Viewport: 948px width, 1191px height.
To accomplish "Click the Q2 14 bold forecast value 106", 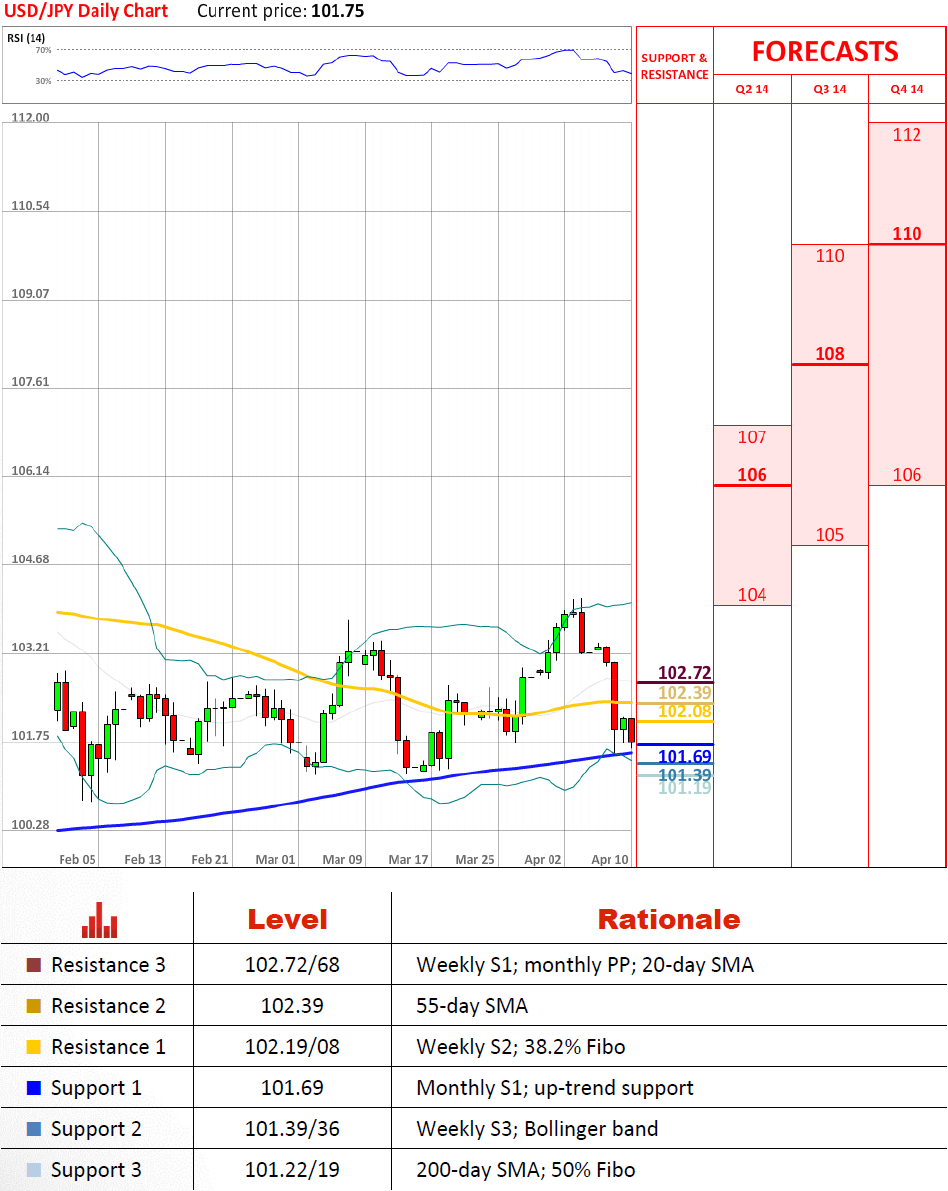I will [x=752, y=475].
